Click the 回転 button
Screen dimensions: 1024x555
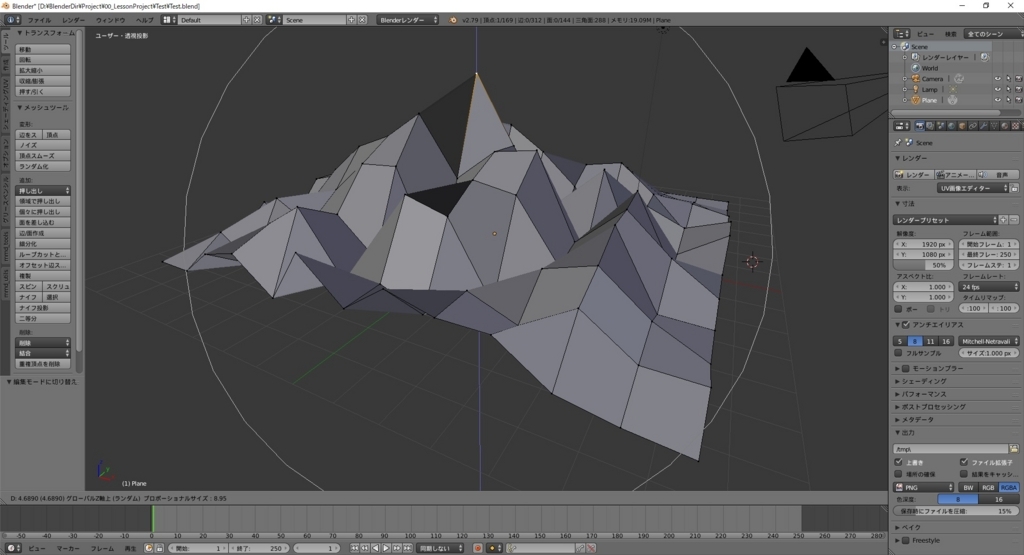42,59
